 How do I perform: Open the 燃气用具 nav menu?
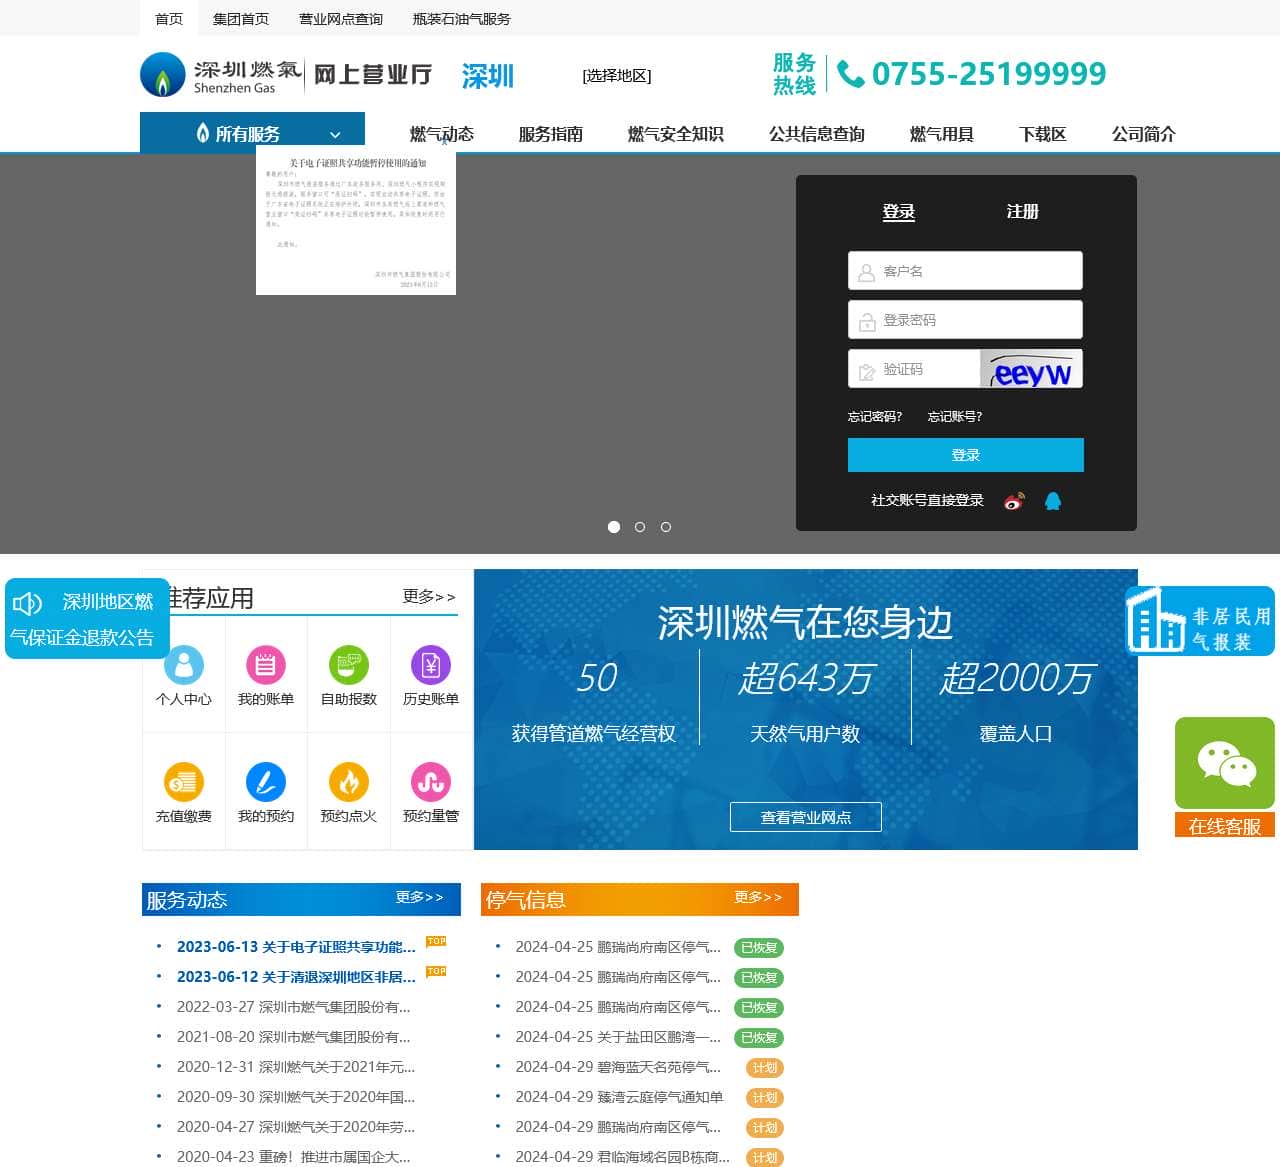[x=942, y=134]
